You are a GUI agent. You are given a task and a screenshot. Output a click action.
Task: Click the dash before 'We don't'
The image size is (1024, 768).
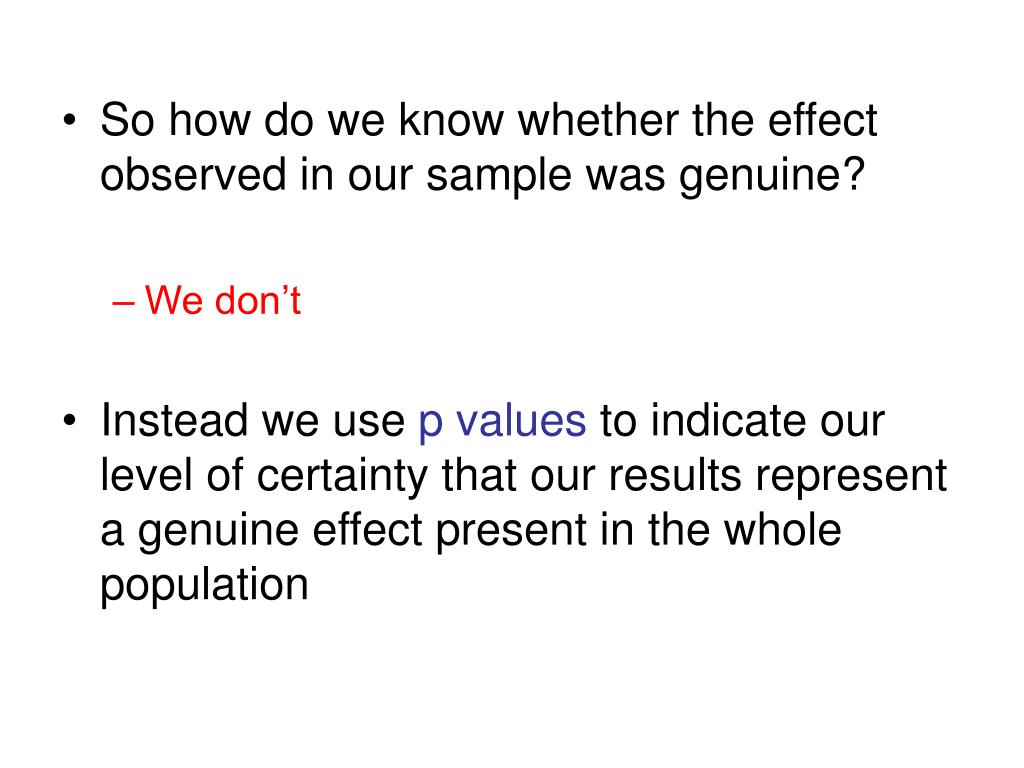click(123, 303)
